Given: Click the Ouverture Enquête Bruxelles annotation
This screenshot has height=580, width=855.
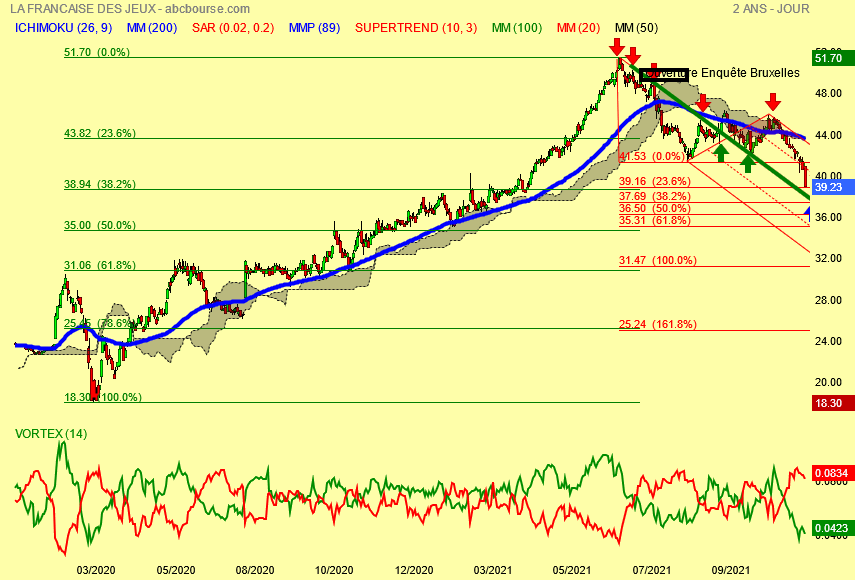Looking at the screenshot, I should pos(720,73).
